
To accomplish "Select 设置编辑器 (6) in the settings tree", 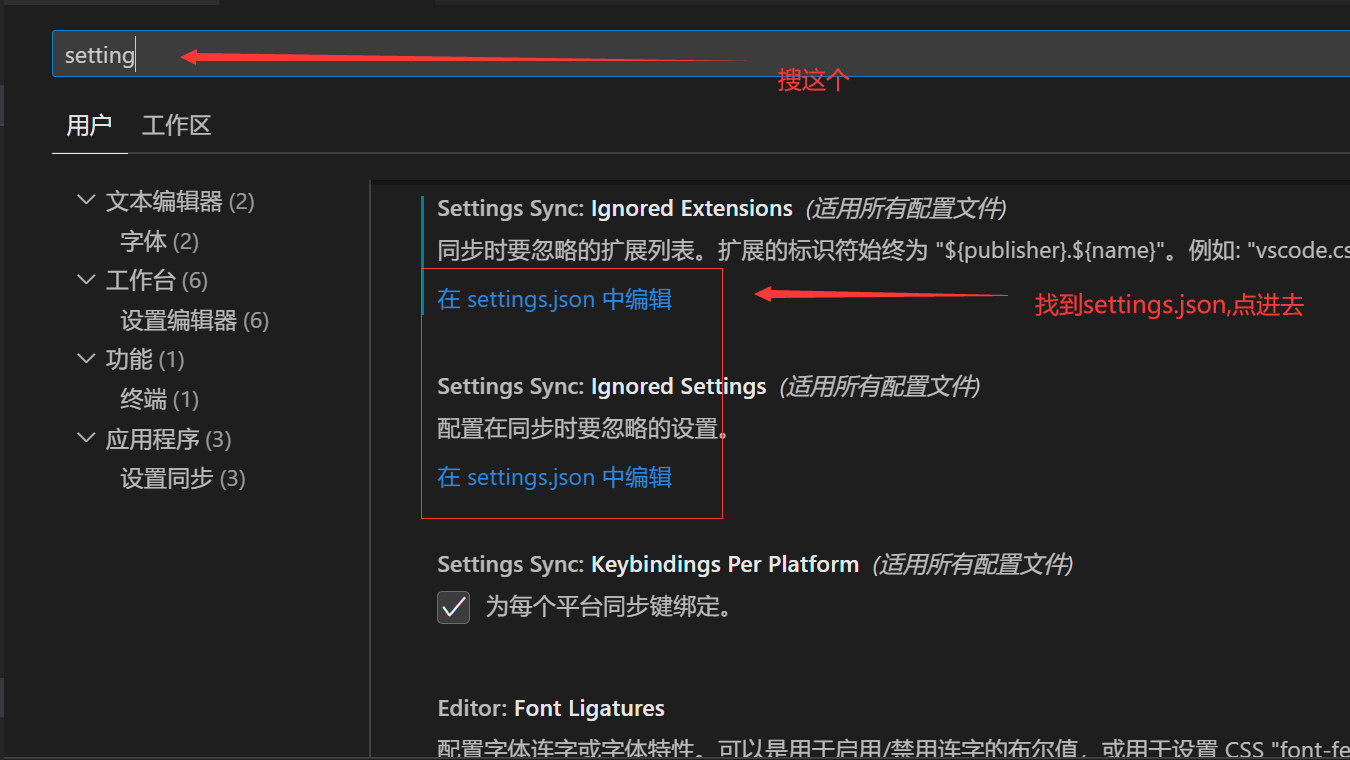I will click(195, 321).
